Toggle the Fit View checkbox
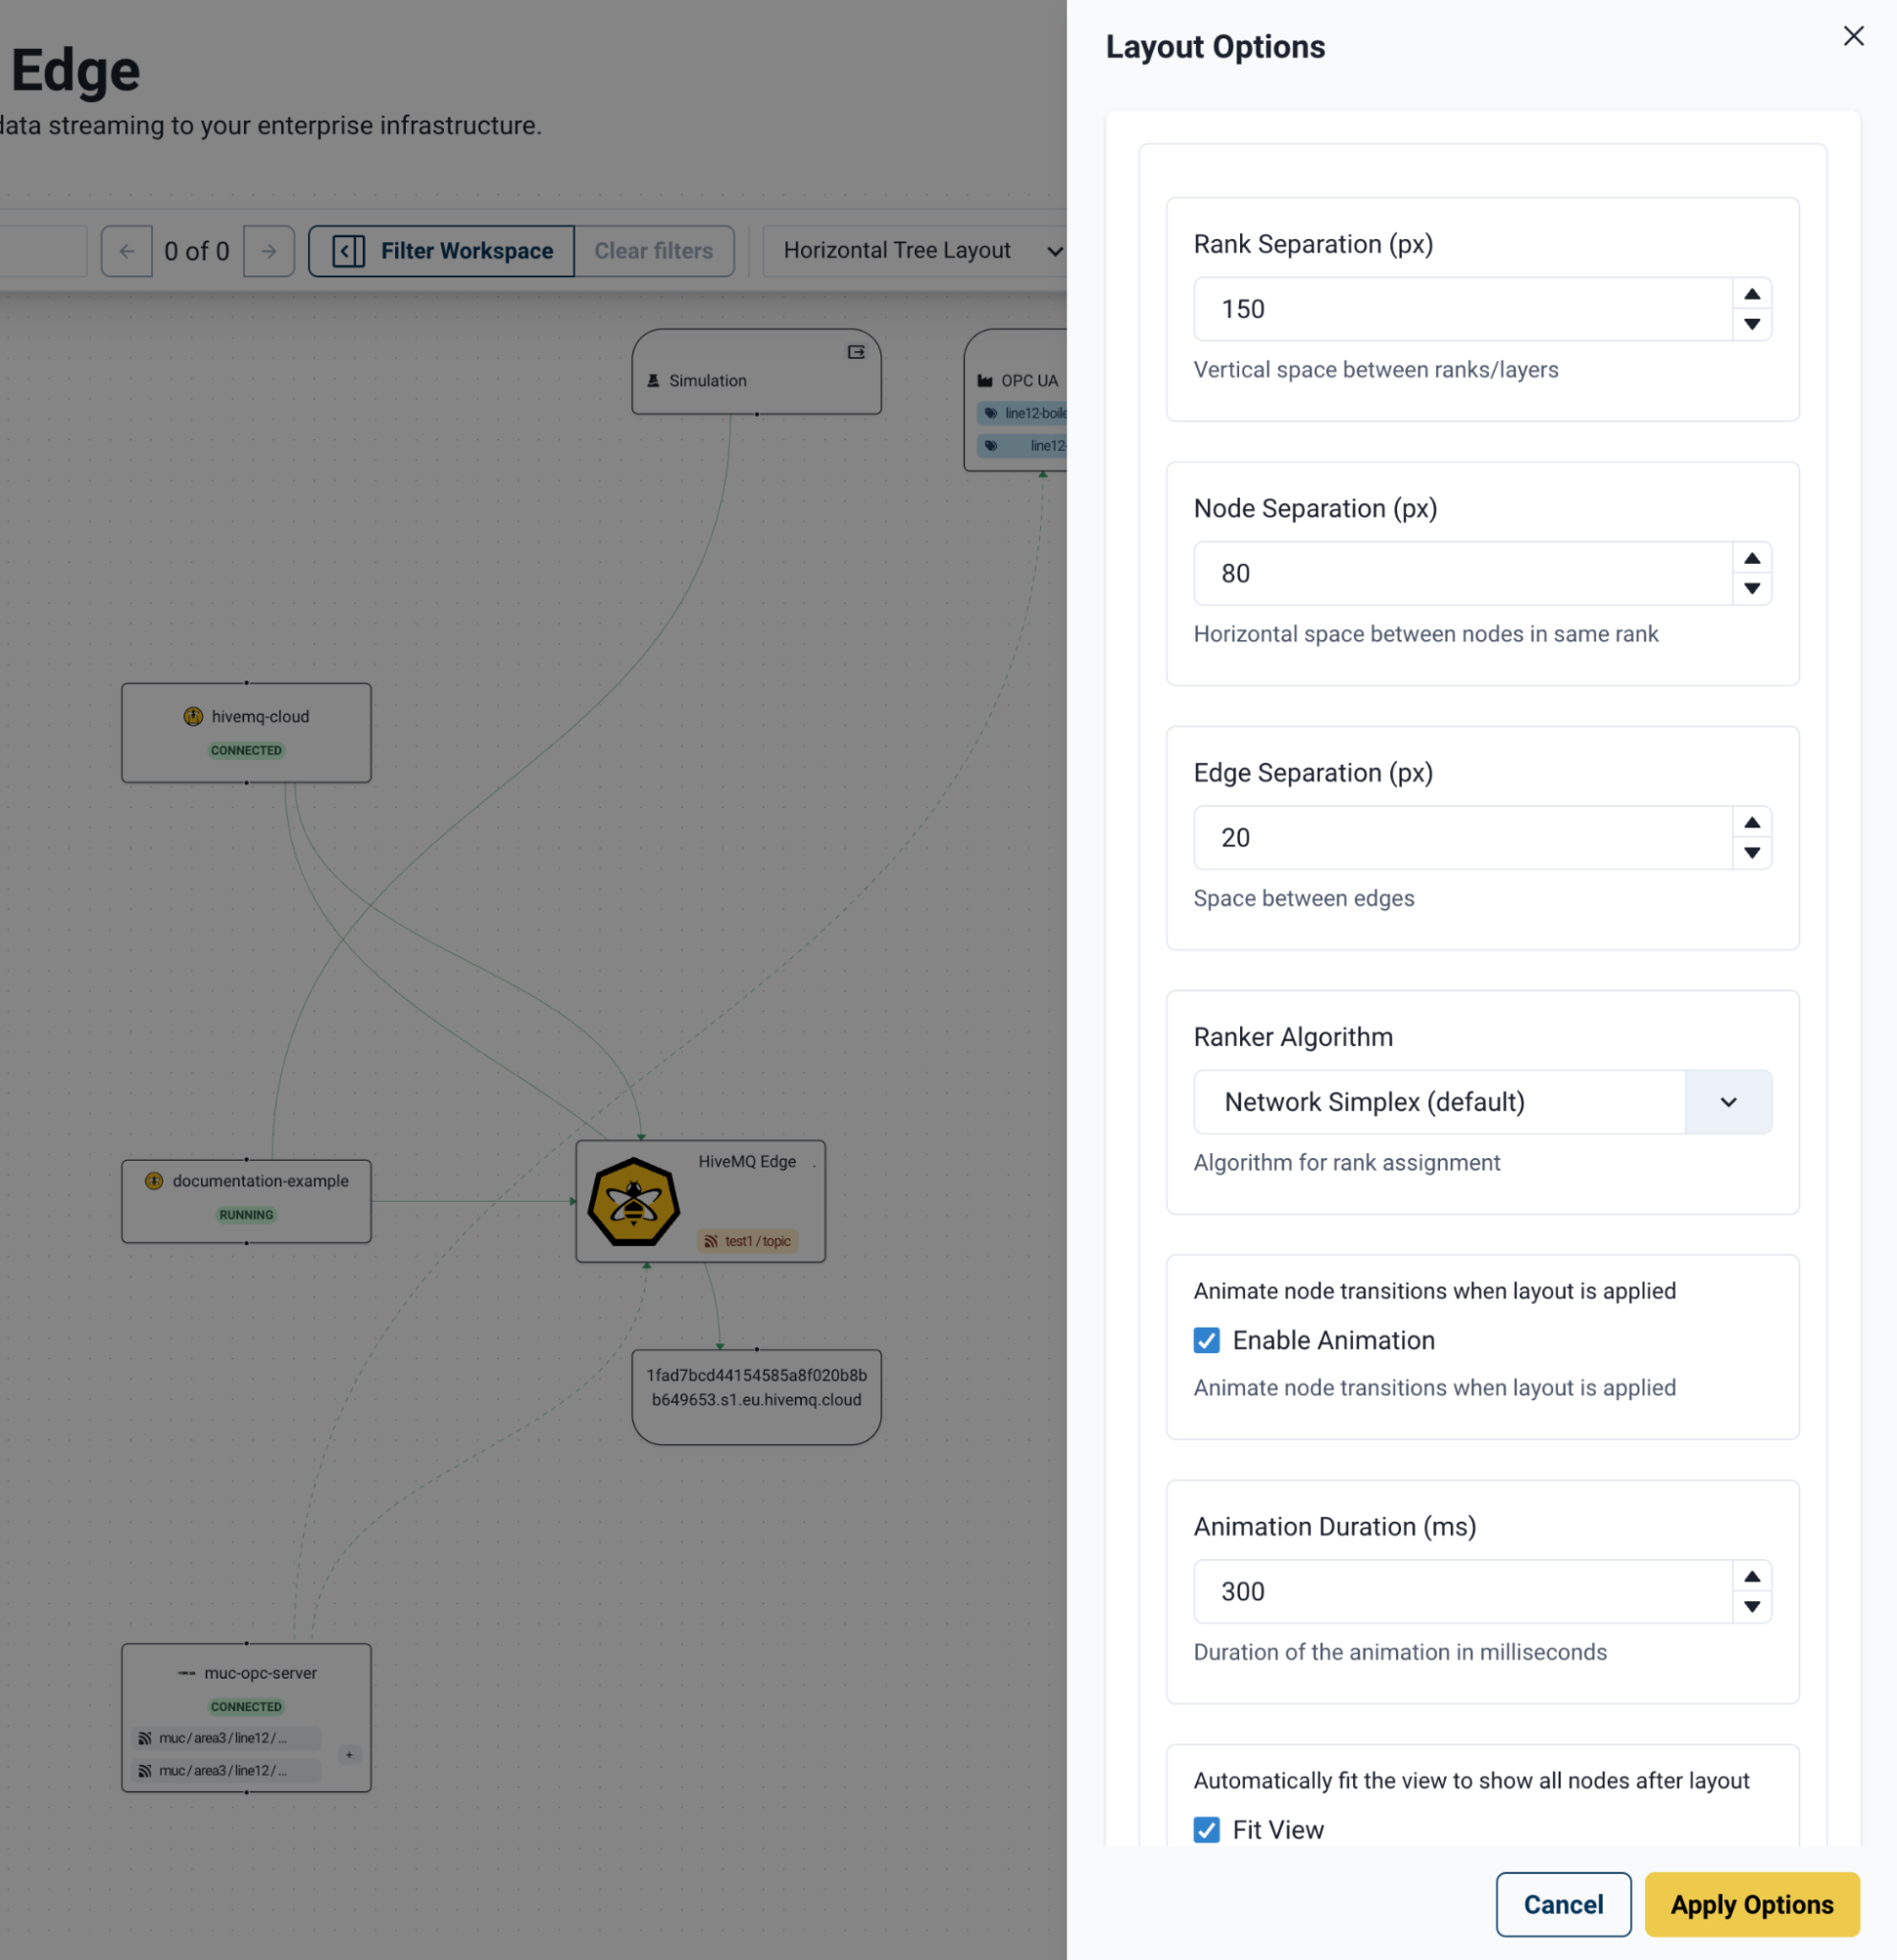Screen dimensions: 1897x1960 (x=1207, y=1829)
